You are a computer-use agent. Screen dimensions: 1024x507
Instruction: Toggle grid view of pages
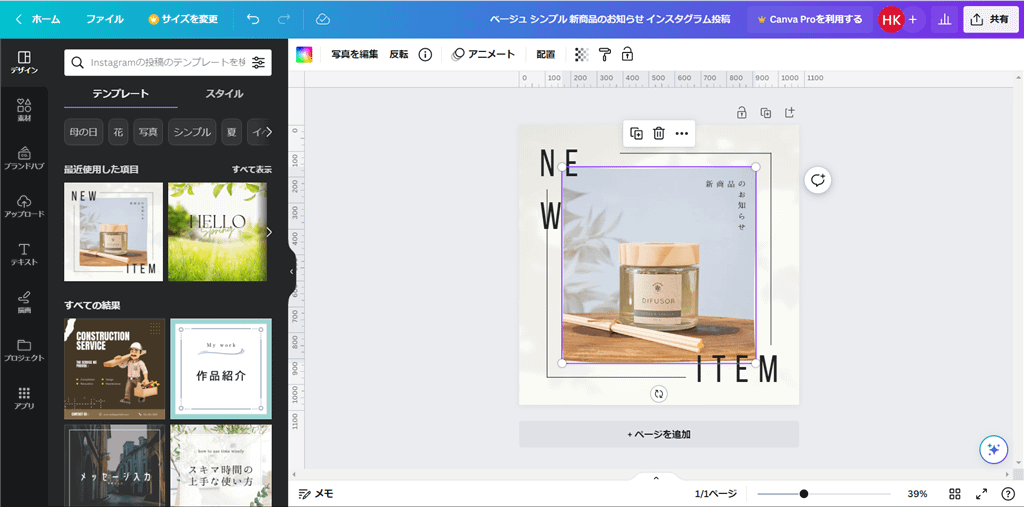coord(955,494)
